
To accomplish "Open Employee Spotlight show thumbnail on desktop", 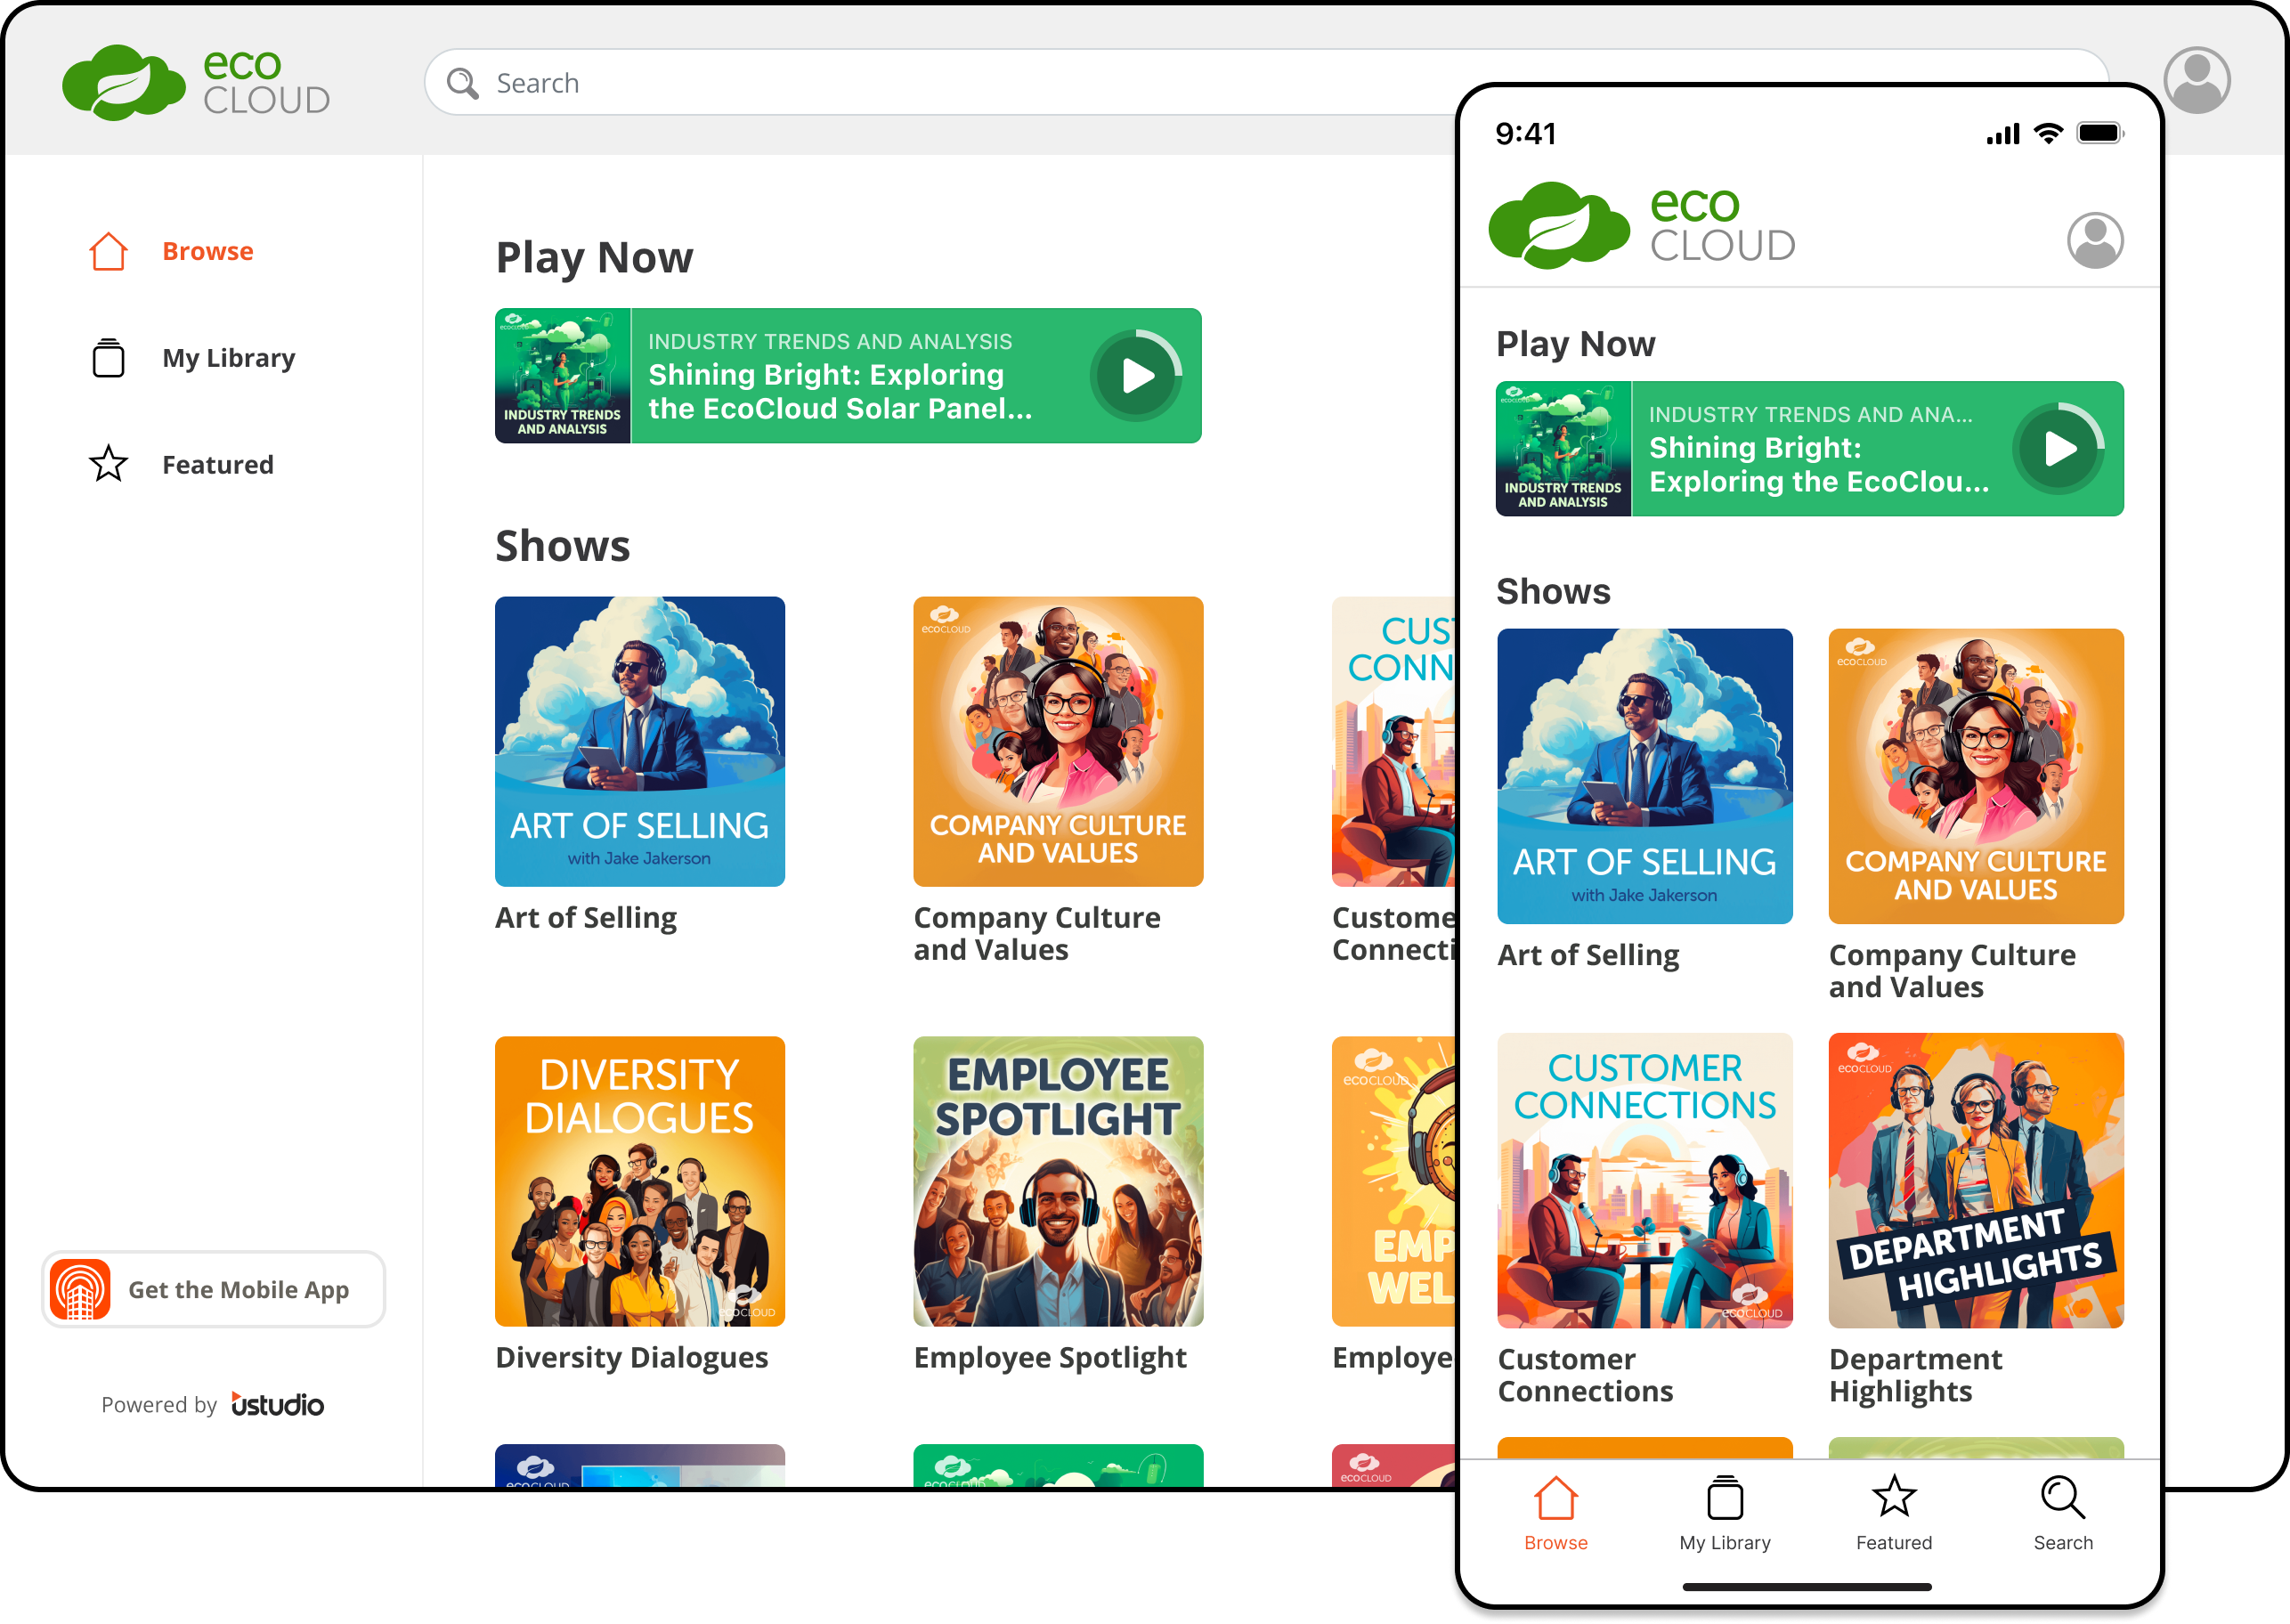I will coord(1058,1181).
